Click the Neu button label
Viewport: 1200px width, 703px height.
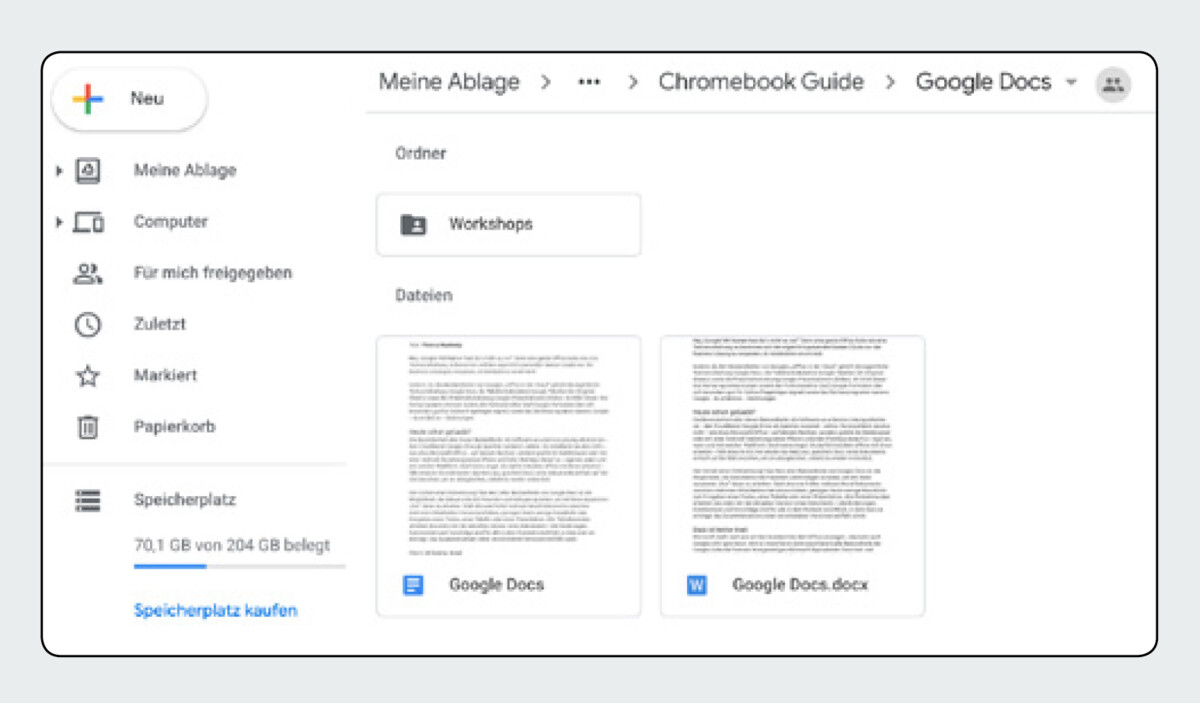point(147,99)
